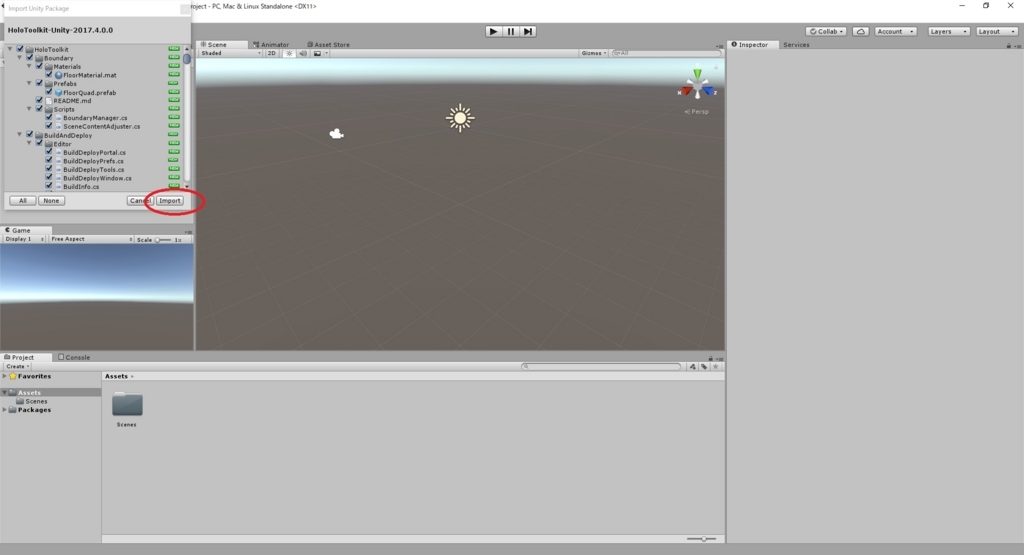Viewport: 1024px width, 555px height.
Task: Open the Collab dropdown
Action: (826, 31)
